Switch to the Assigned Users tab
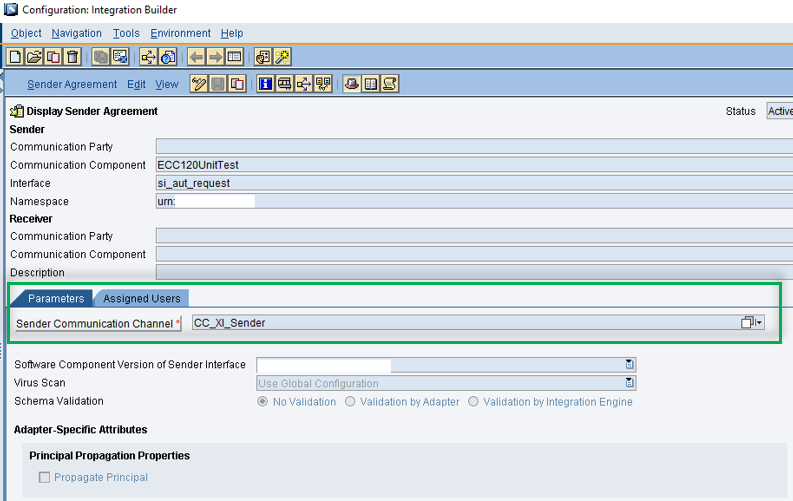The width and height of the screenshot is (793, 501). (142, 298)
